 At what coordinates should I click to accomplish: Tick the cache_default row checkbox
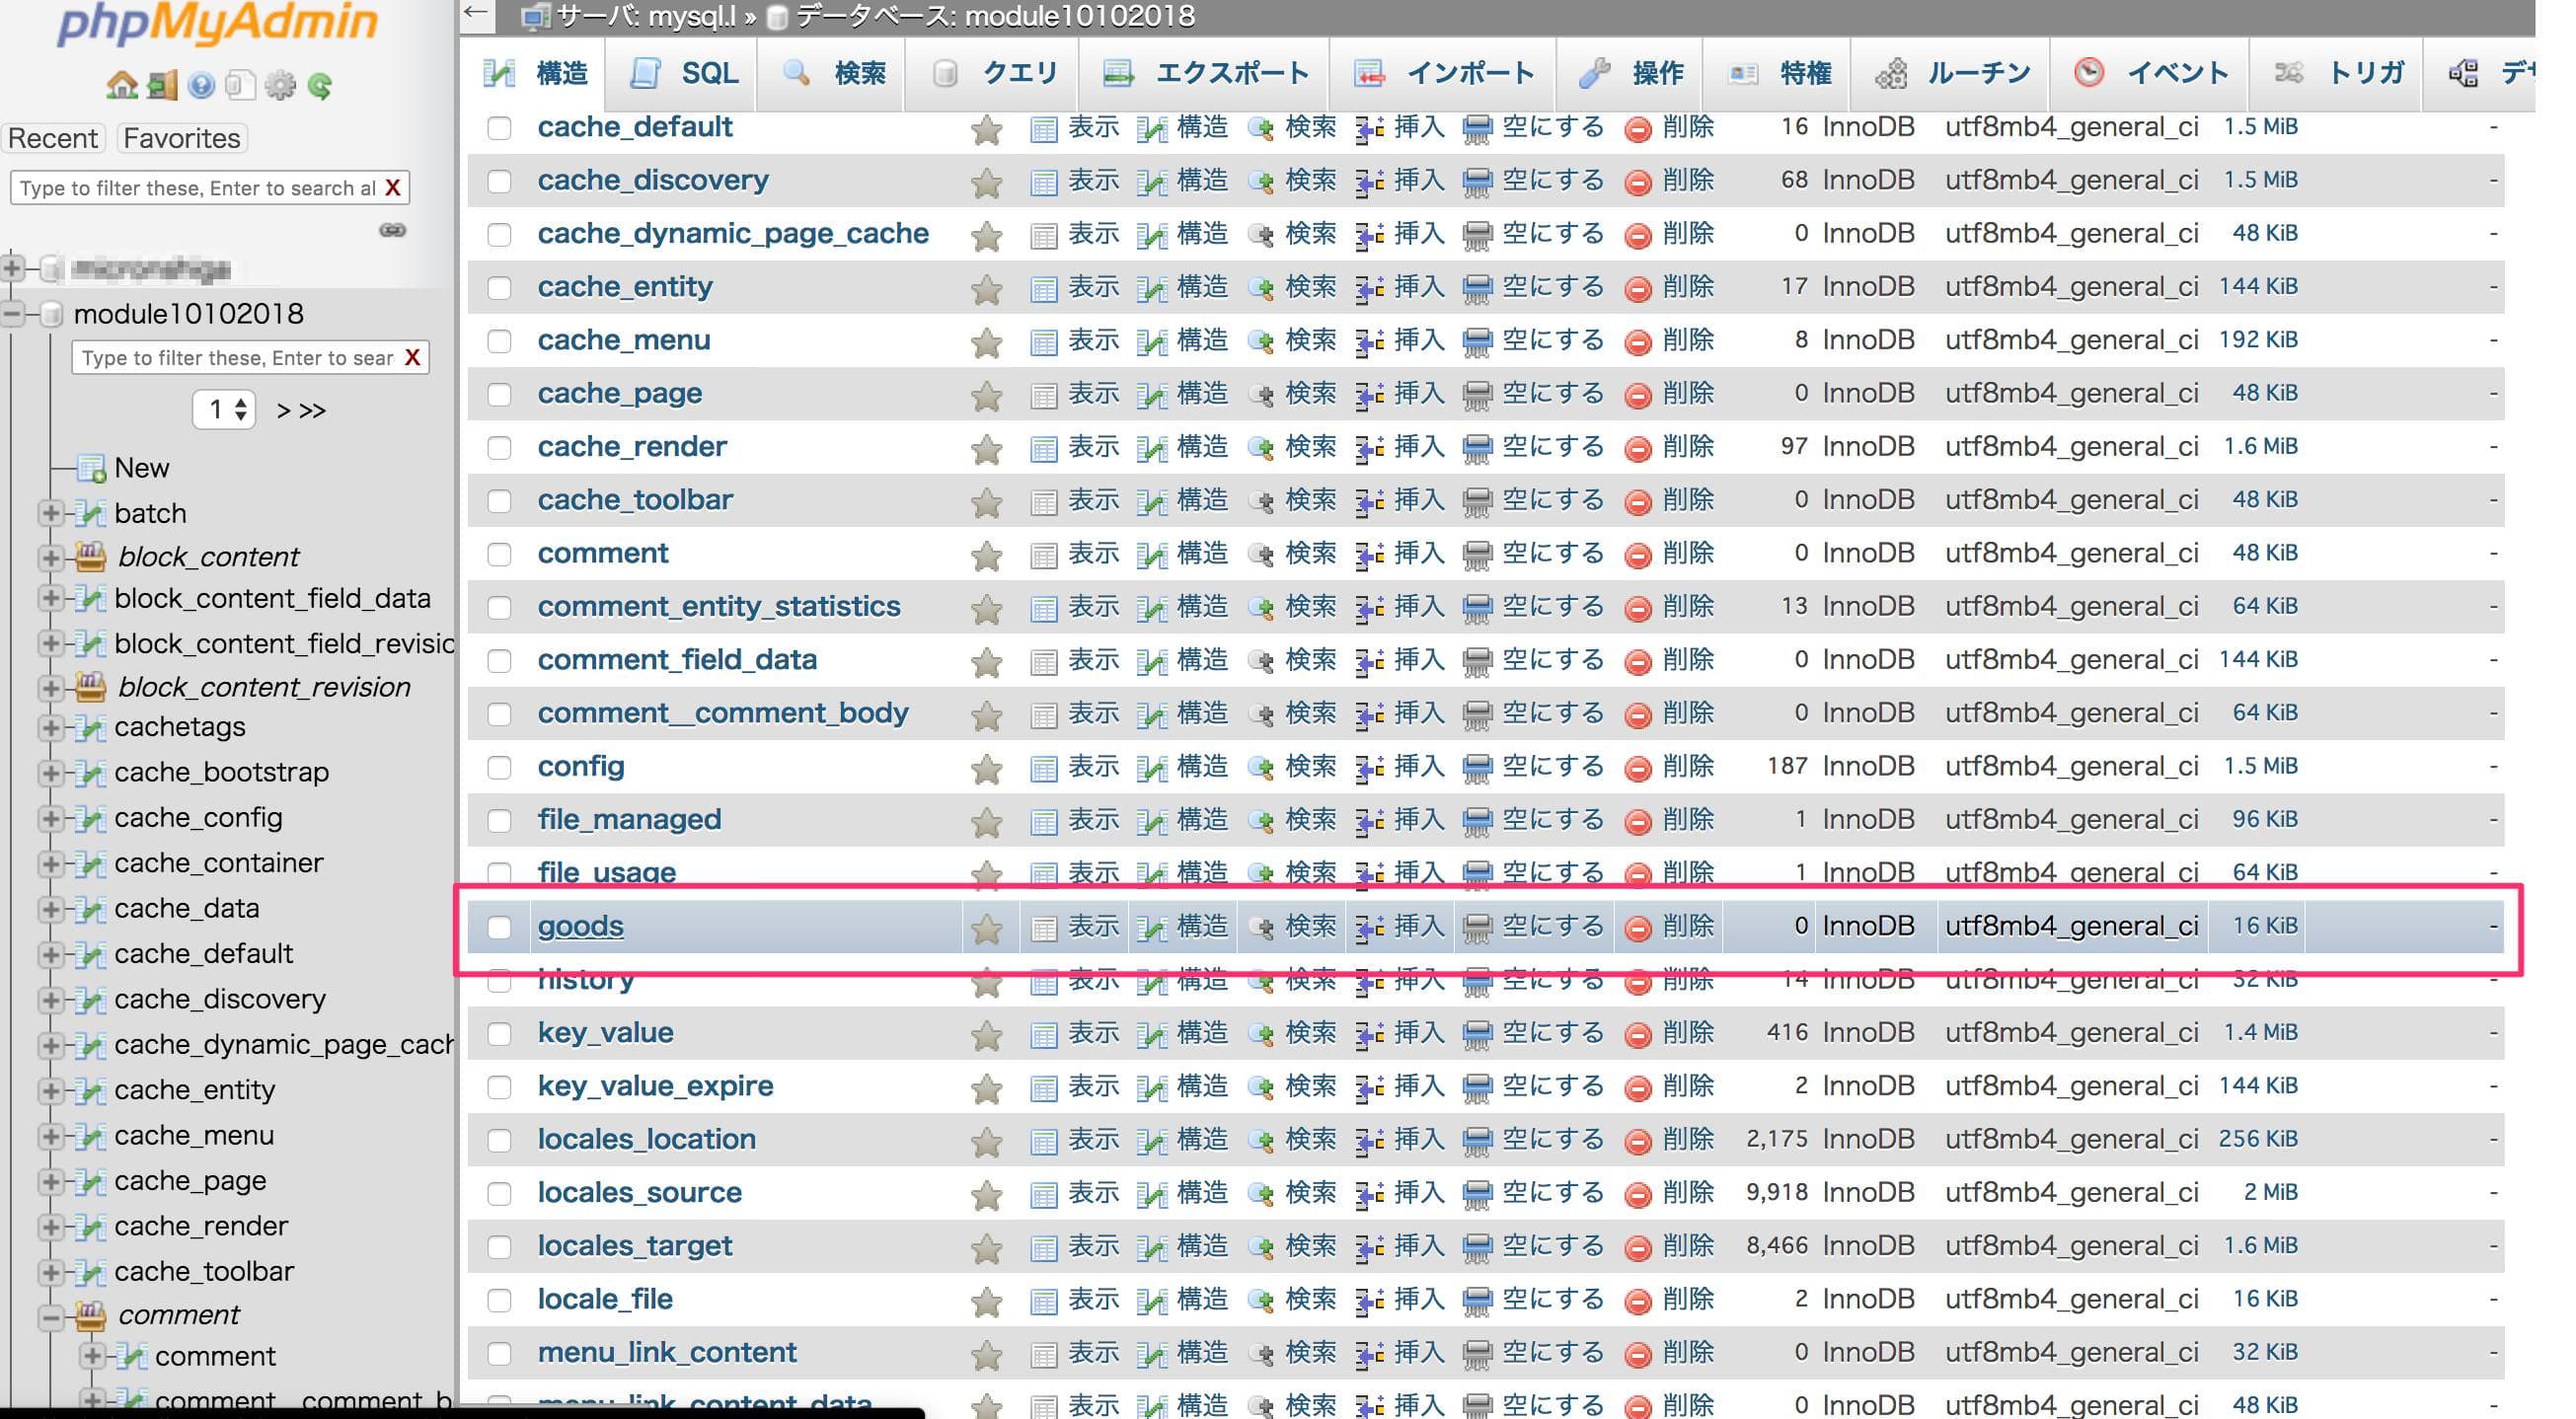coord(499,128)
